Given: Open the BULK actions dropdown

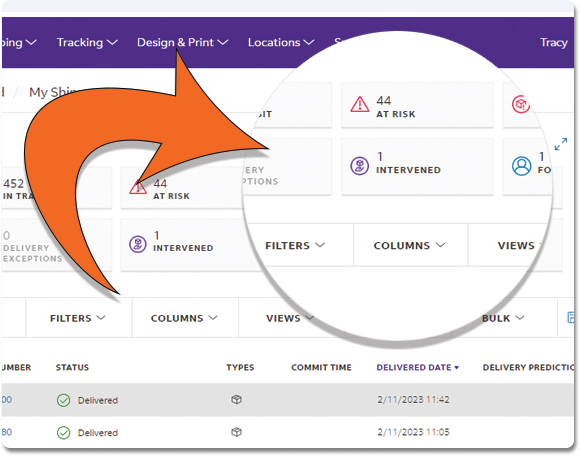Looking at the screenshot, I should (x=503, y=318).
